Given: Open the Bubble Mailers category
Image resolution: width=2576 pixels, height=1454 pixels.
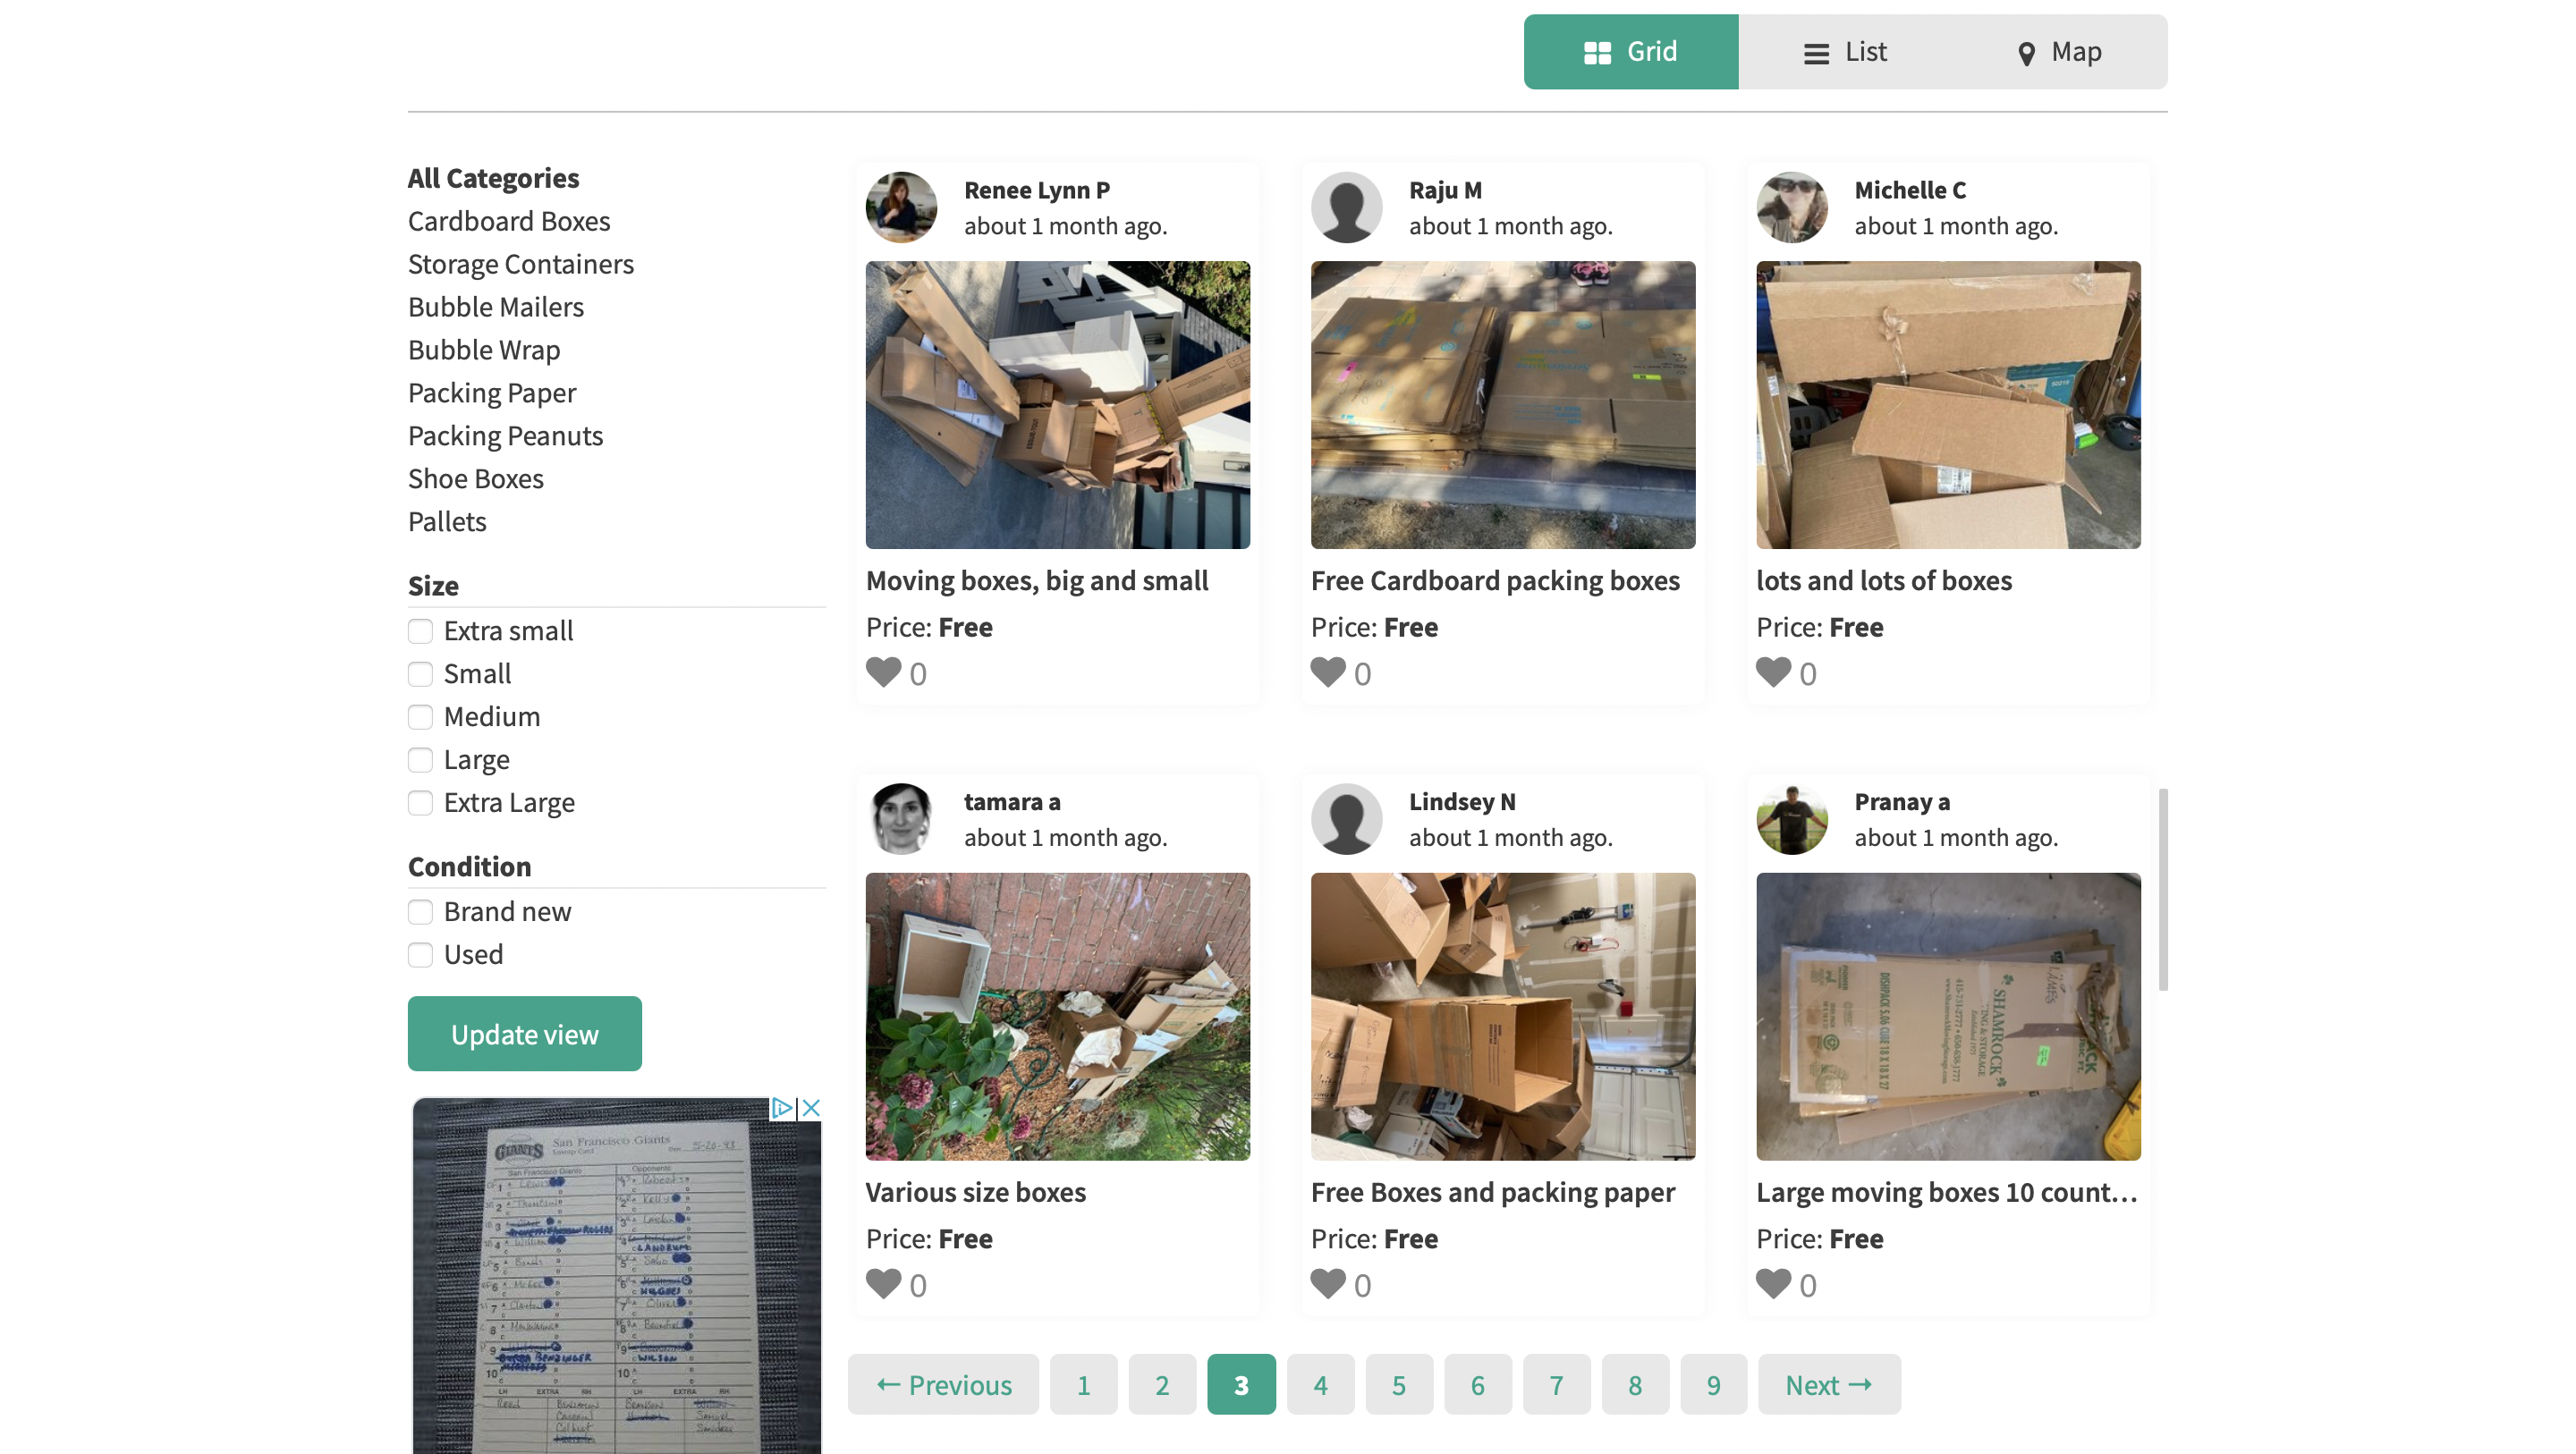Looking at the screenshot, I should point(495,307).
